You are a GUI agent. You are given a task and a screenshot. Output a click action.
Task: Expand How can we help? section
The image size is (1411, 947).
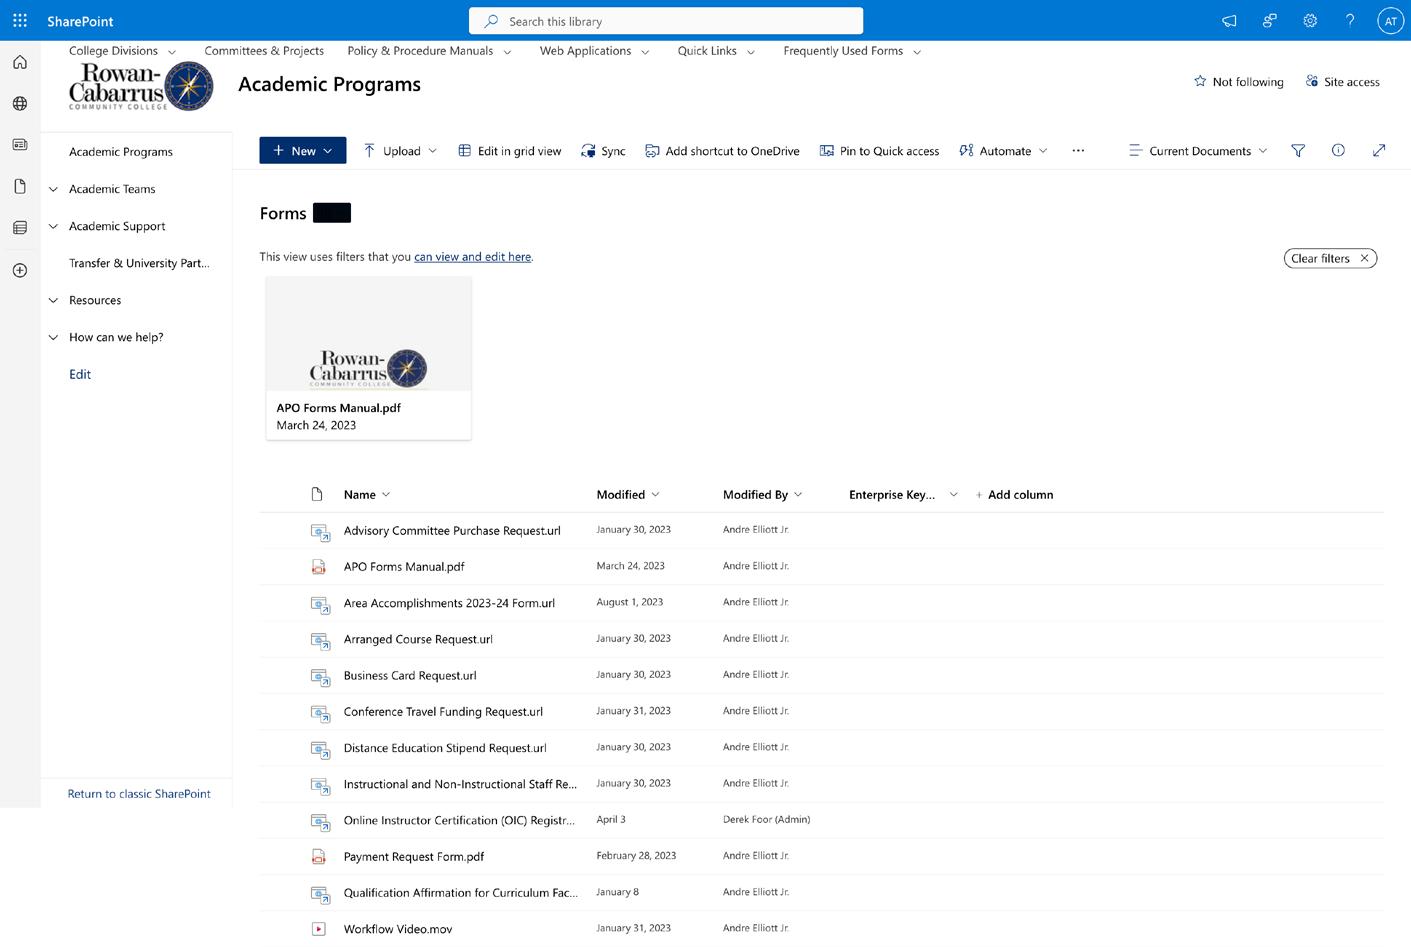click(54, 337)
